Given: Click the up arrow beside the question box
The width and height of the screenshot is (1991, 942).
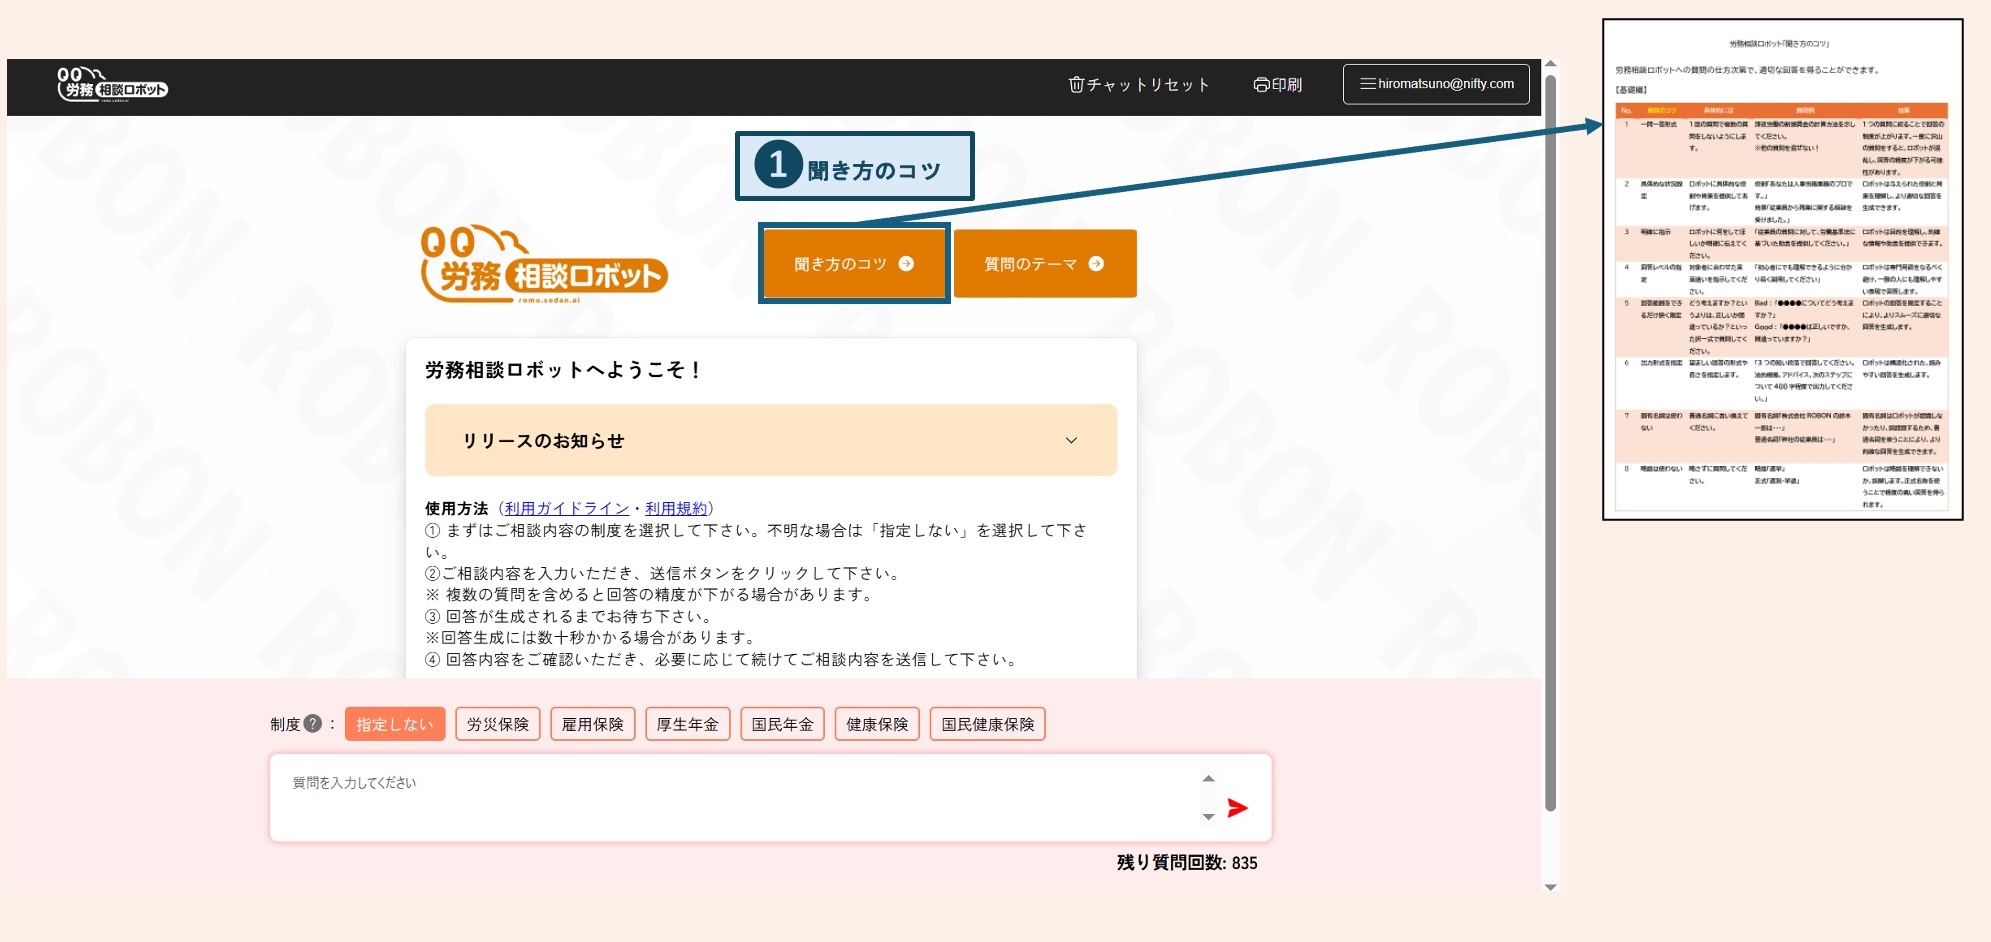Looking at the screenshot, I should coord(1207,778).
